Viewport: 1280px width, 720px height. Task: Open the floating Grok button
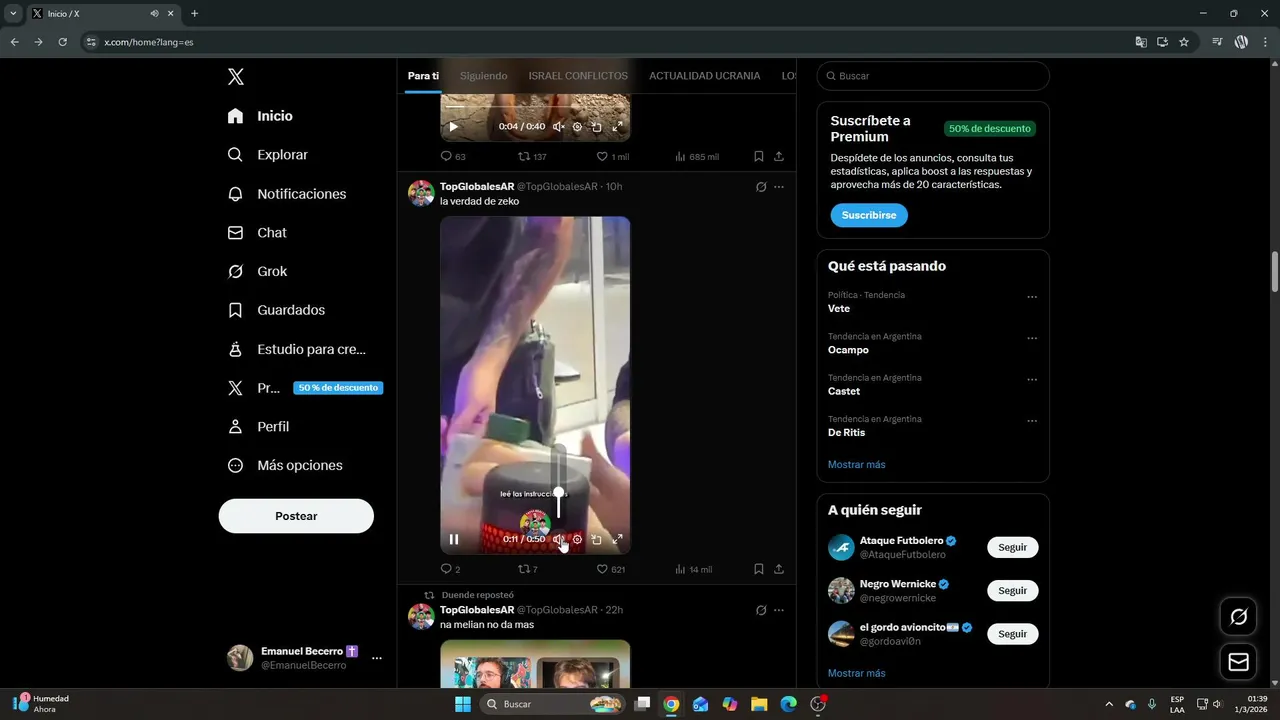[x=1238, y=617]
